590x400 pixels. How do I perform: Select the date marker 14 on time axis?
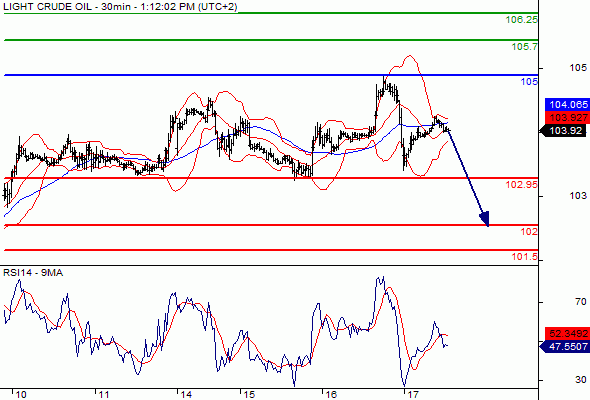(186, 395)
